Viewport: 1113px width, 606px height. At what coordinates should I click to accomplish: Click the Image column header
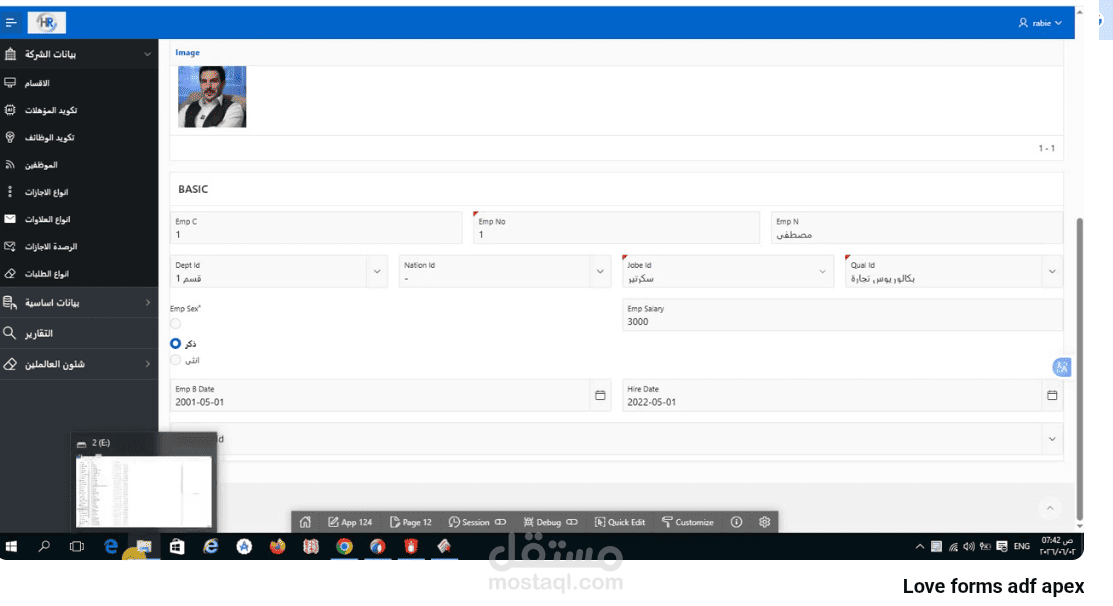[187, 53]
